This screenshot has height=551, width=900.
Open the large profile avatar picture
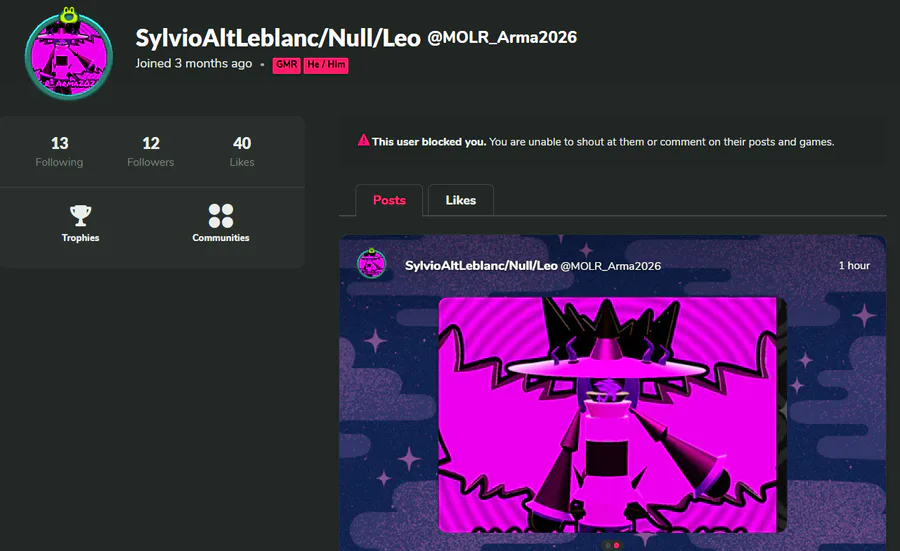click(69, 55)
